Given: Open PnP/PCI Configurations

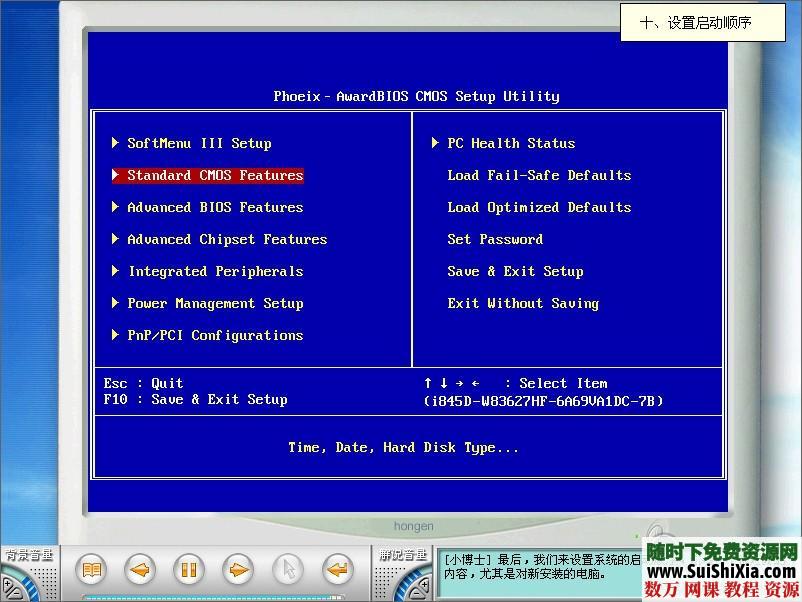Looking at the screenshot, I should coord(214,335).
